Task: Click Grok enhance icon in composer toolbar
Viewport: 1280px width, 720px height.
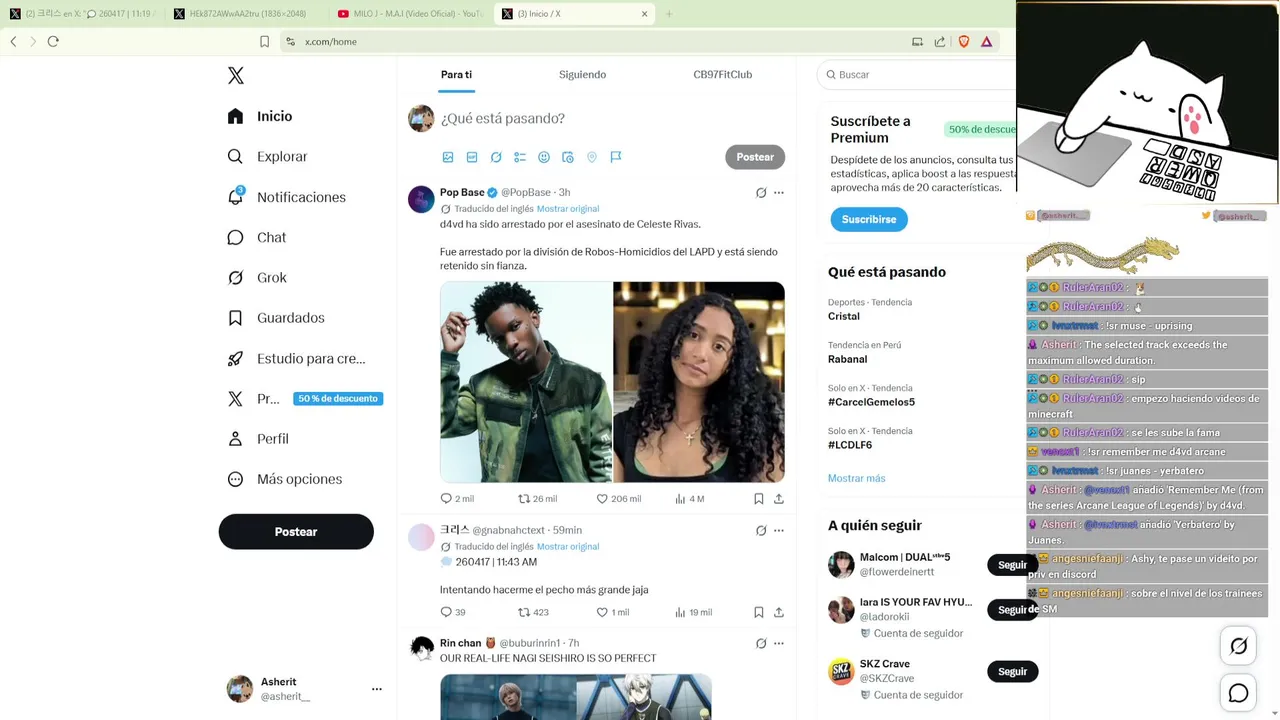Action: pyautogui.click(x=496, y=157)
